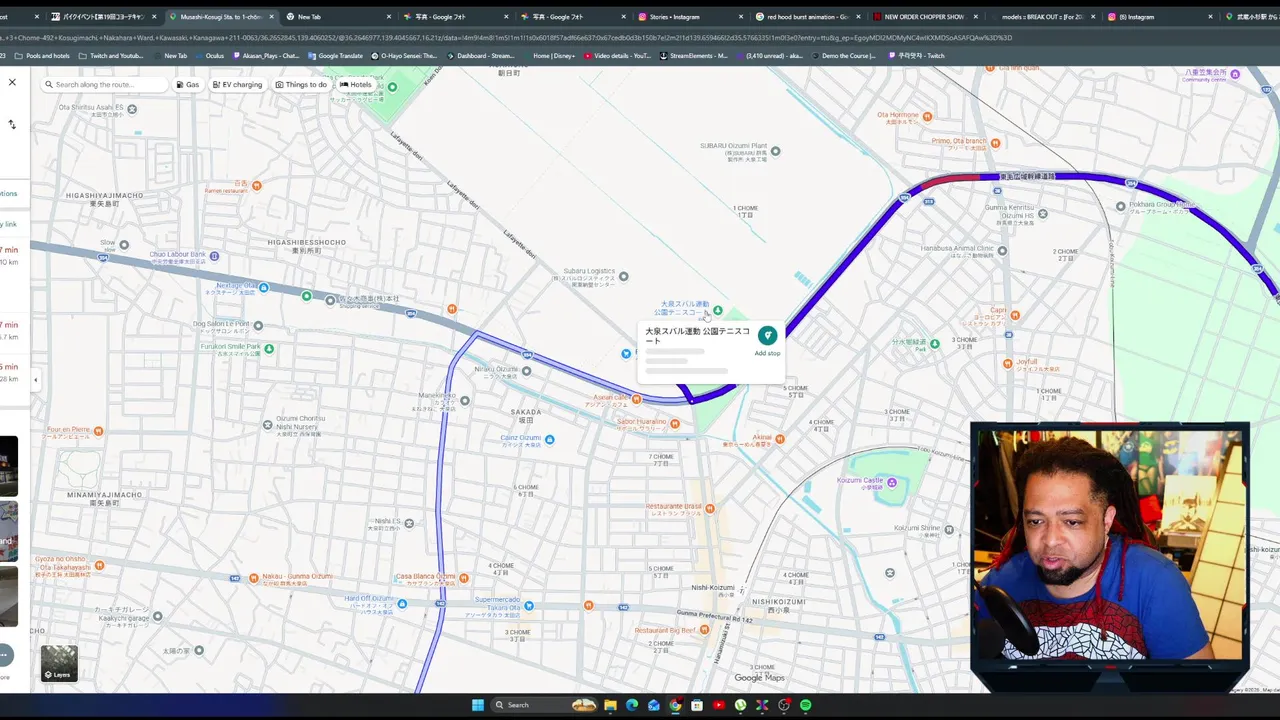Image resolution: width=1280 pixels, height=720 pixels.
Task: Open Home | Disney+ bookmark
Action: (x=549, y=56)
